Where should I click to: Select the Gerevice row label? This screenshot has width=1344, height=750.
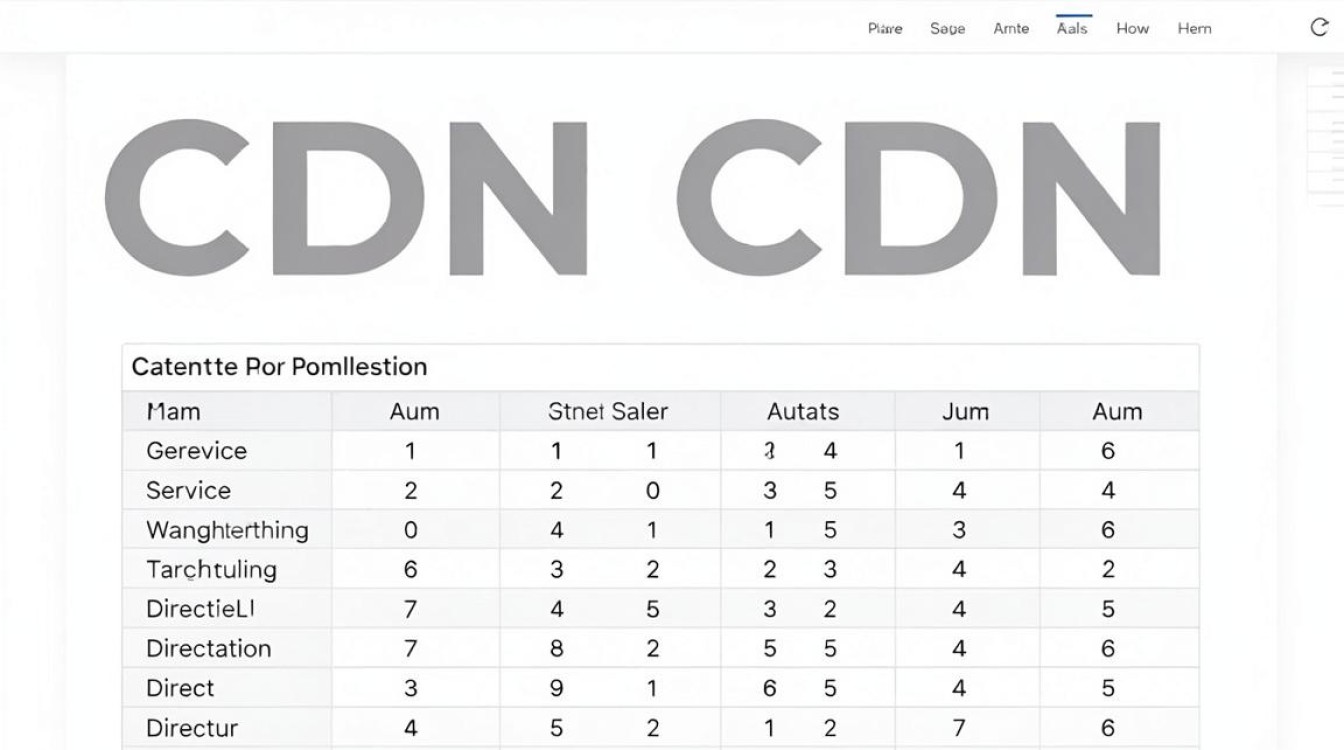click(196, 451)
